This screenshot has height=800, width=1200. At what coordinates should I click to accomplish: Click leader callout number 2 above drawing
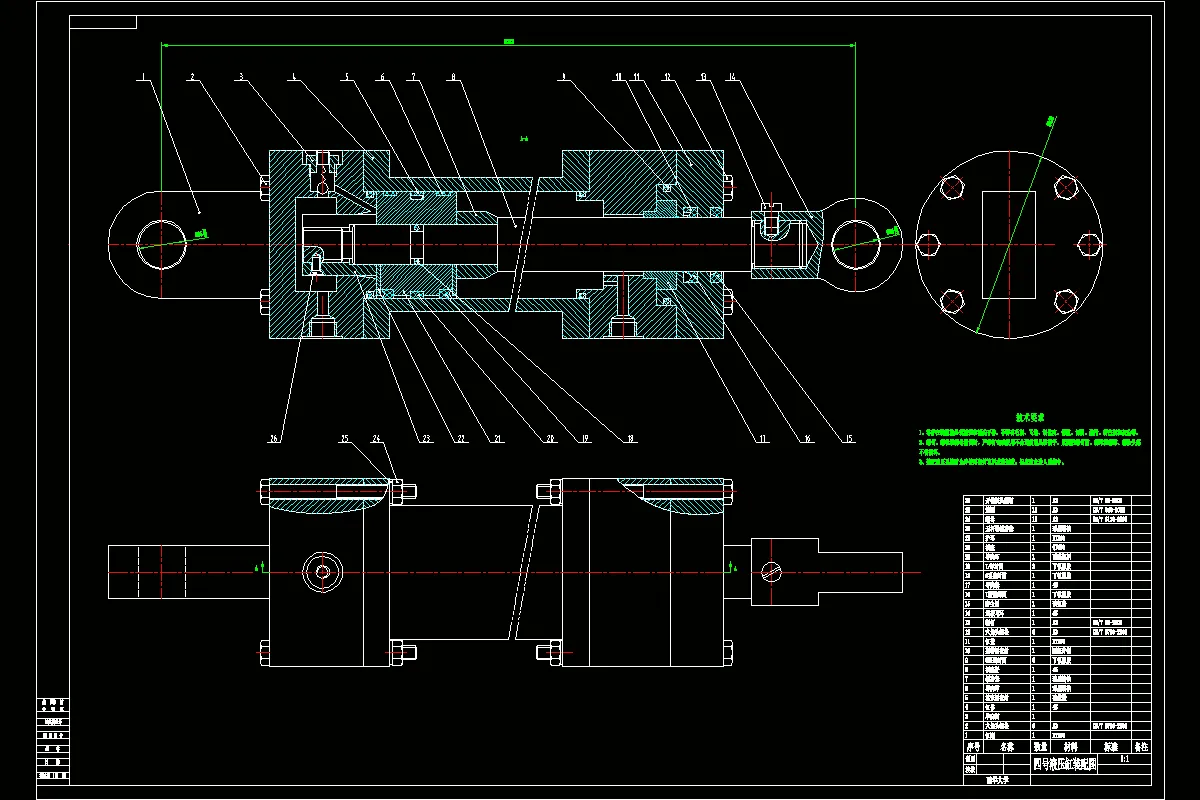192,76
